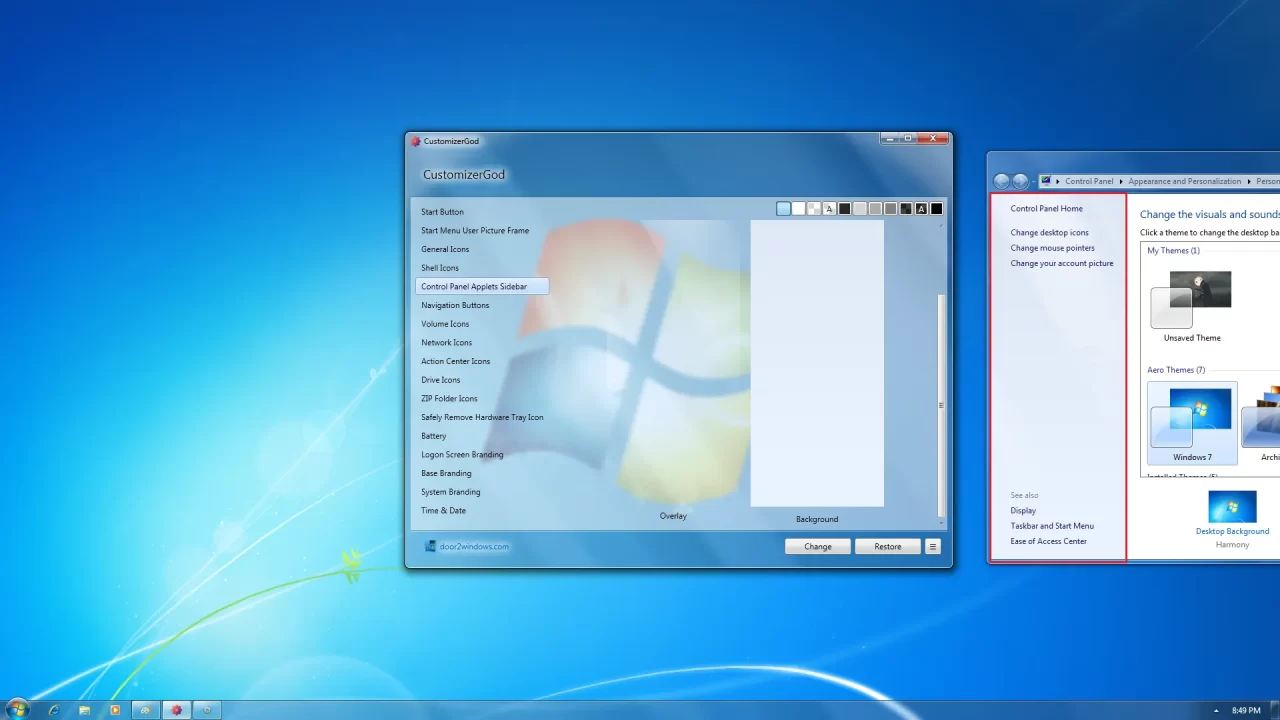Click the Control Panel icon in the address bar
The height and width of the screenshot is (720, 1280).
point(1046,181)
